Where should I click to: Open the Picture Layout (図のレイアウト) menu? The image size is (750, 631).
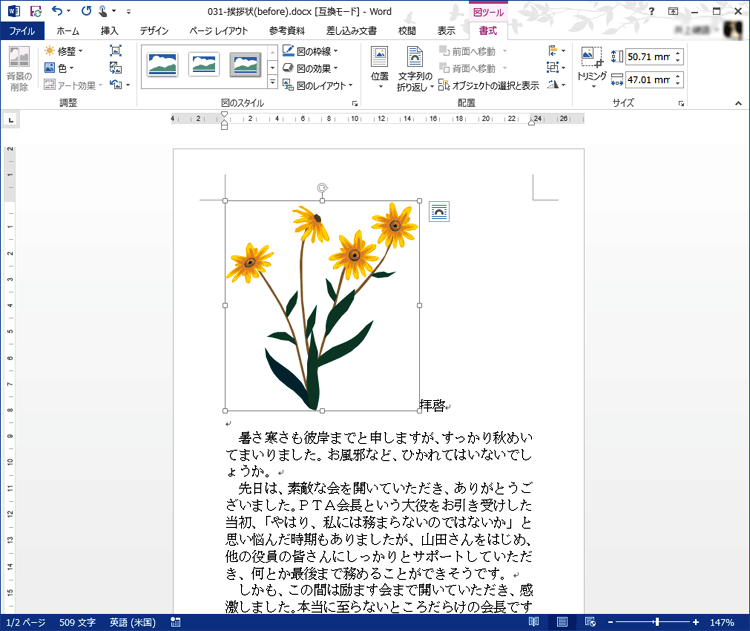tap(317, 86)
